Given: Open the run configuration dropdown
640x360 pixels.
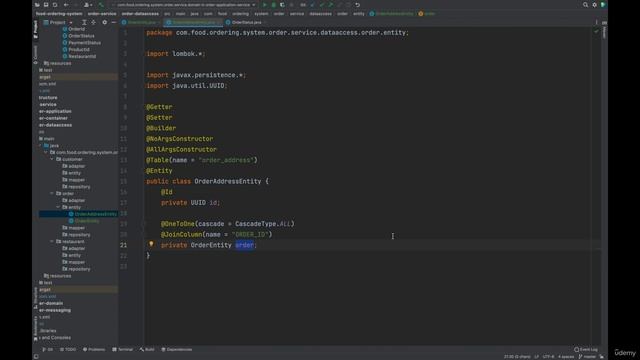Looking at the screenshot, I should (184, 5).
